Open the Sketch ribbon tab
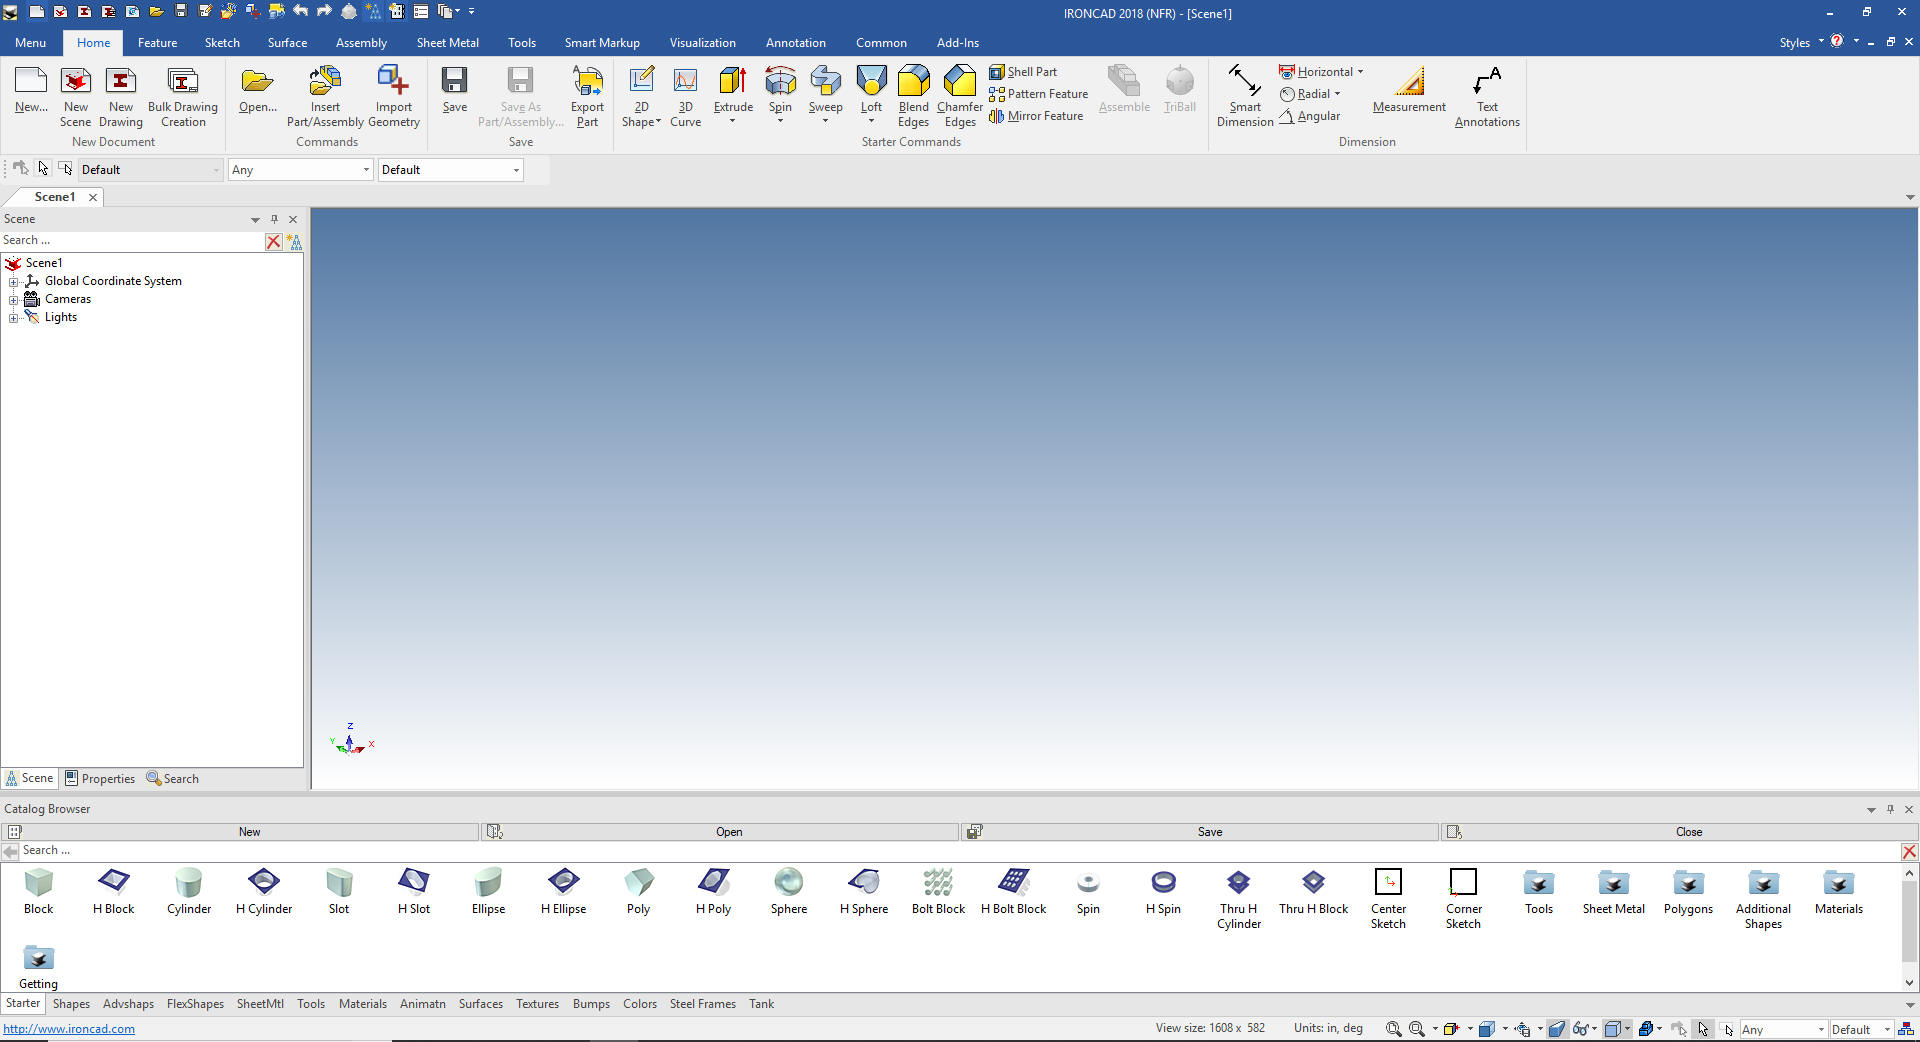The width and height of the screenshot is (1920, 1042). [222, 43]
